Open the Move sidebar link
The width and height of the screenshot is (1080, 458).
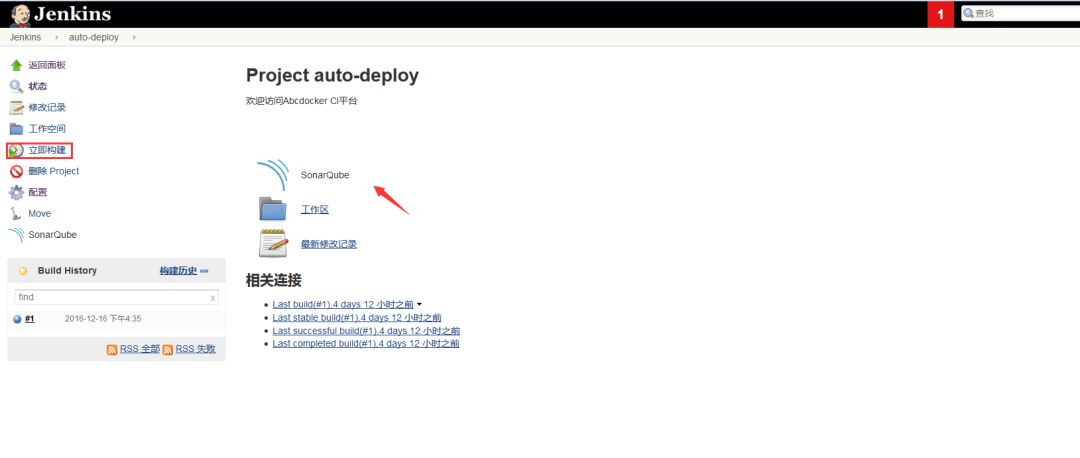pyautogui.click(x=40, y=214)
